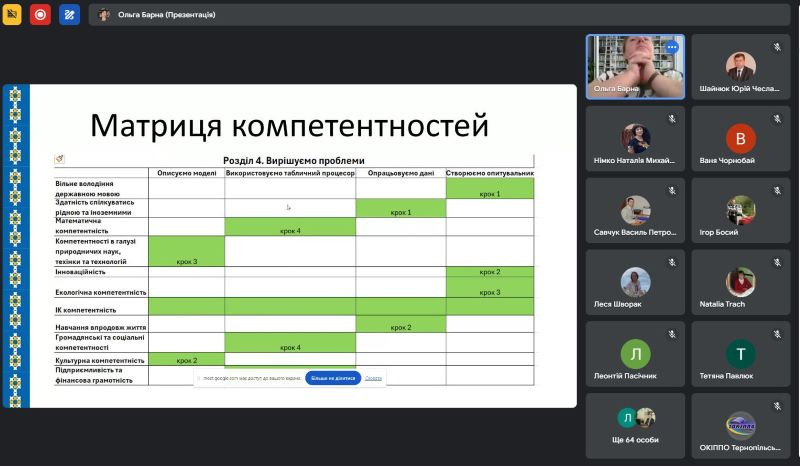The width and height of the screenshot is (800, 466).
Task: Click Ігор Босий's profile avatar
Action: coord(740,210)
